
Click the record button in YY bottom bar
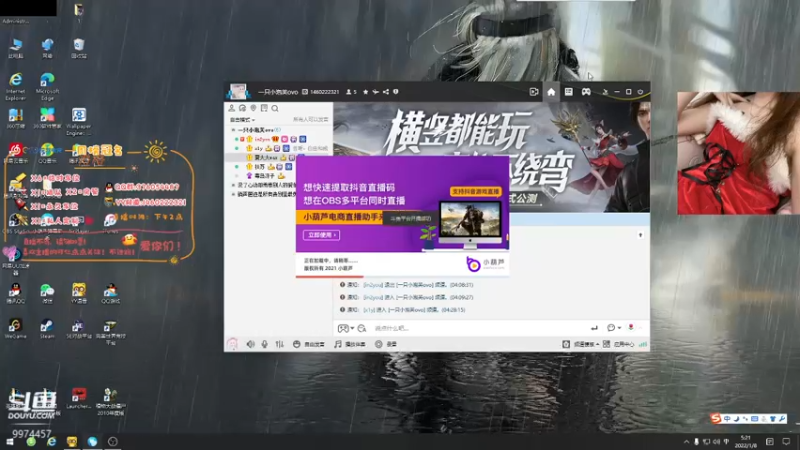pos(386,344)
